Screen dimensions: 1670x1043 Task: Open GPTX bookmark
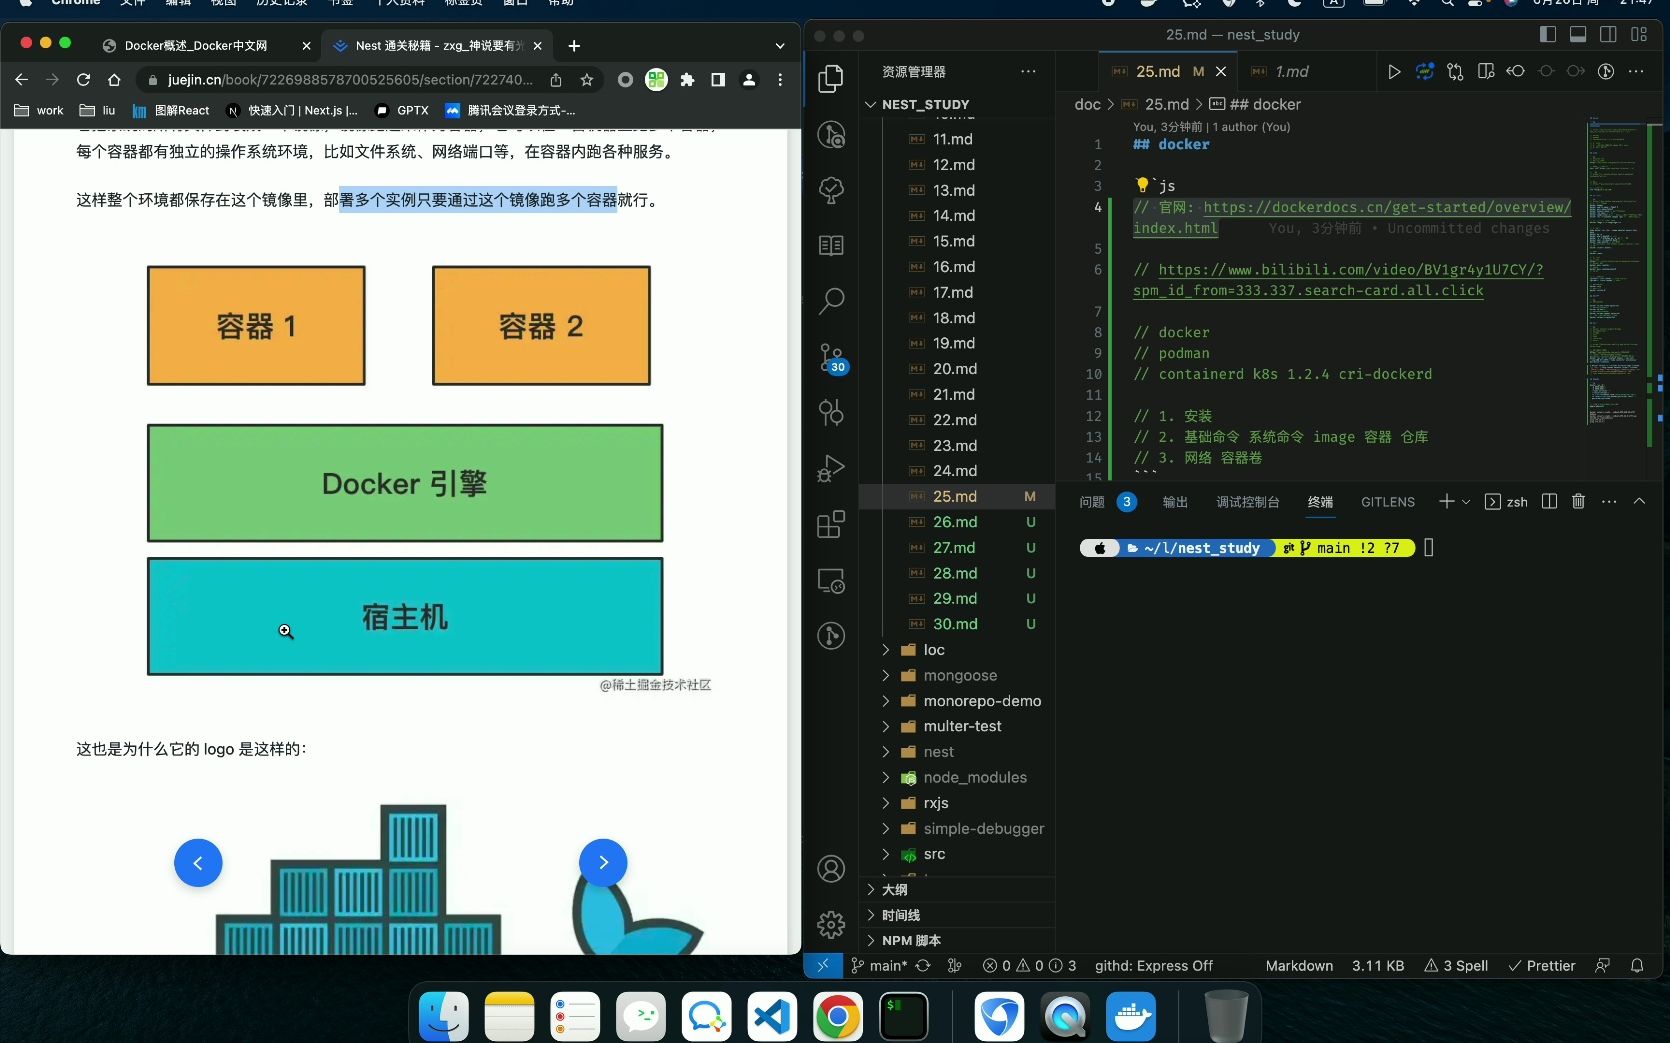tap(402, 110)
